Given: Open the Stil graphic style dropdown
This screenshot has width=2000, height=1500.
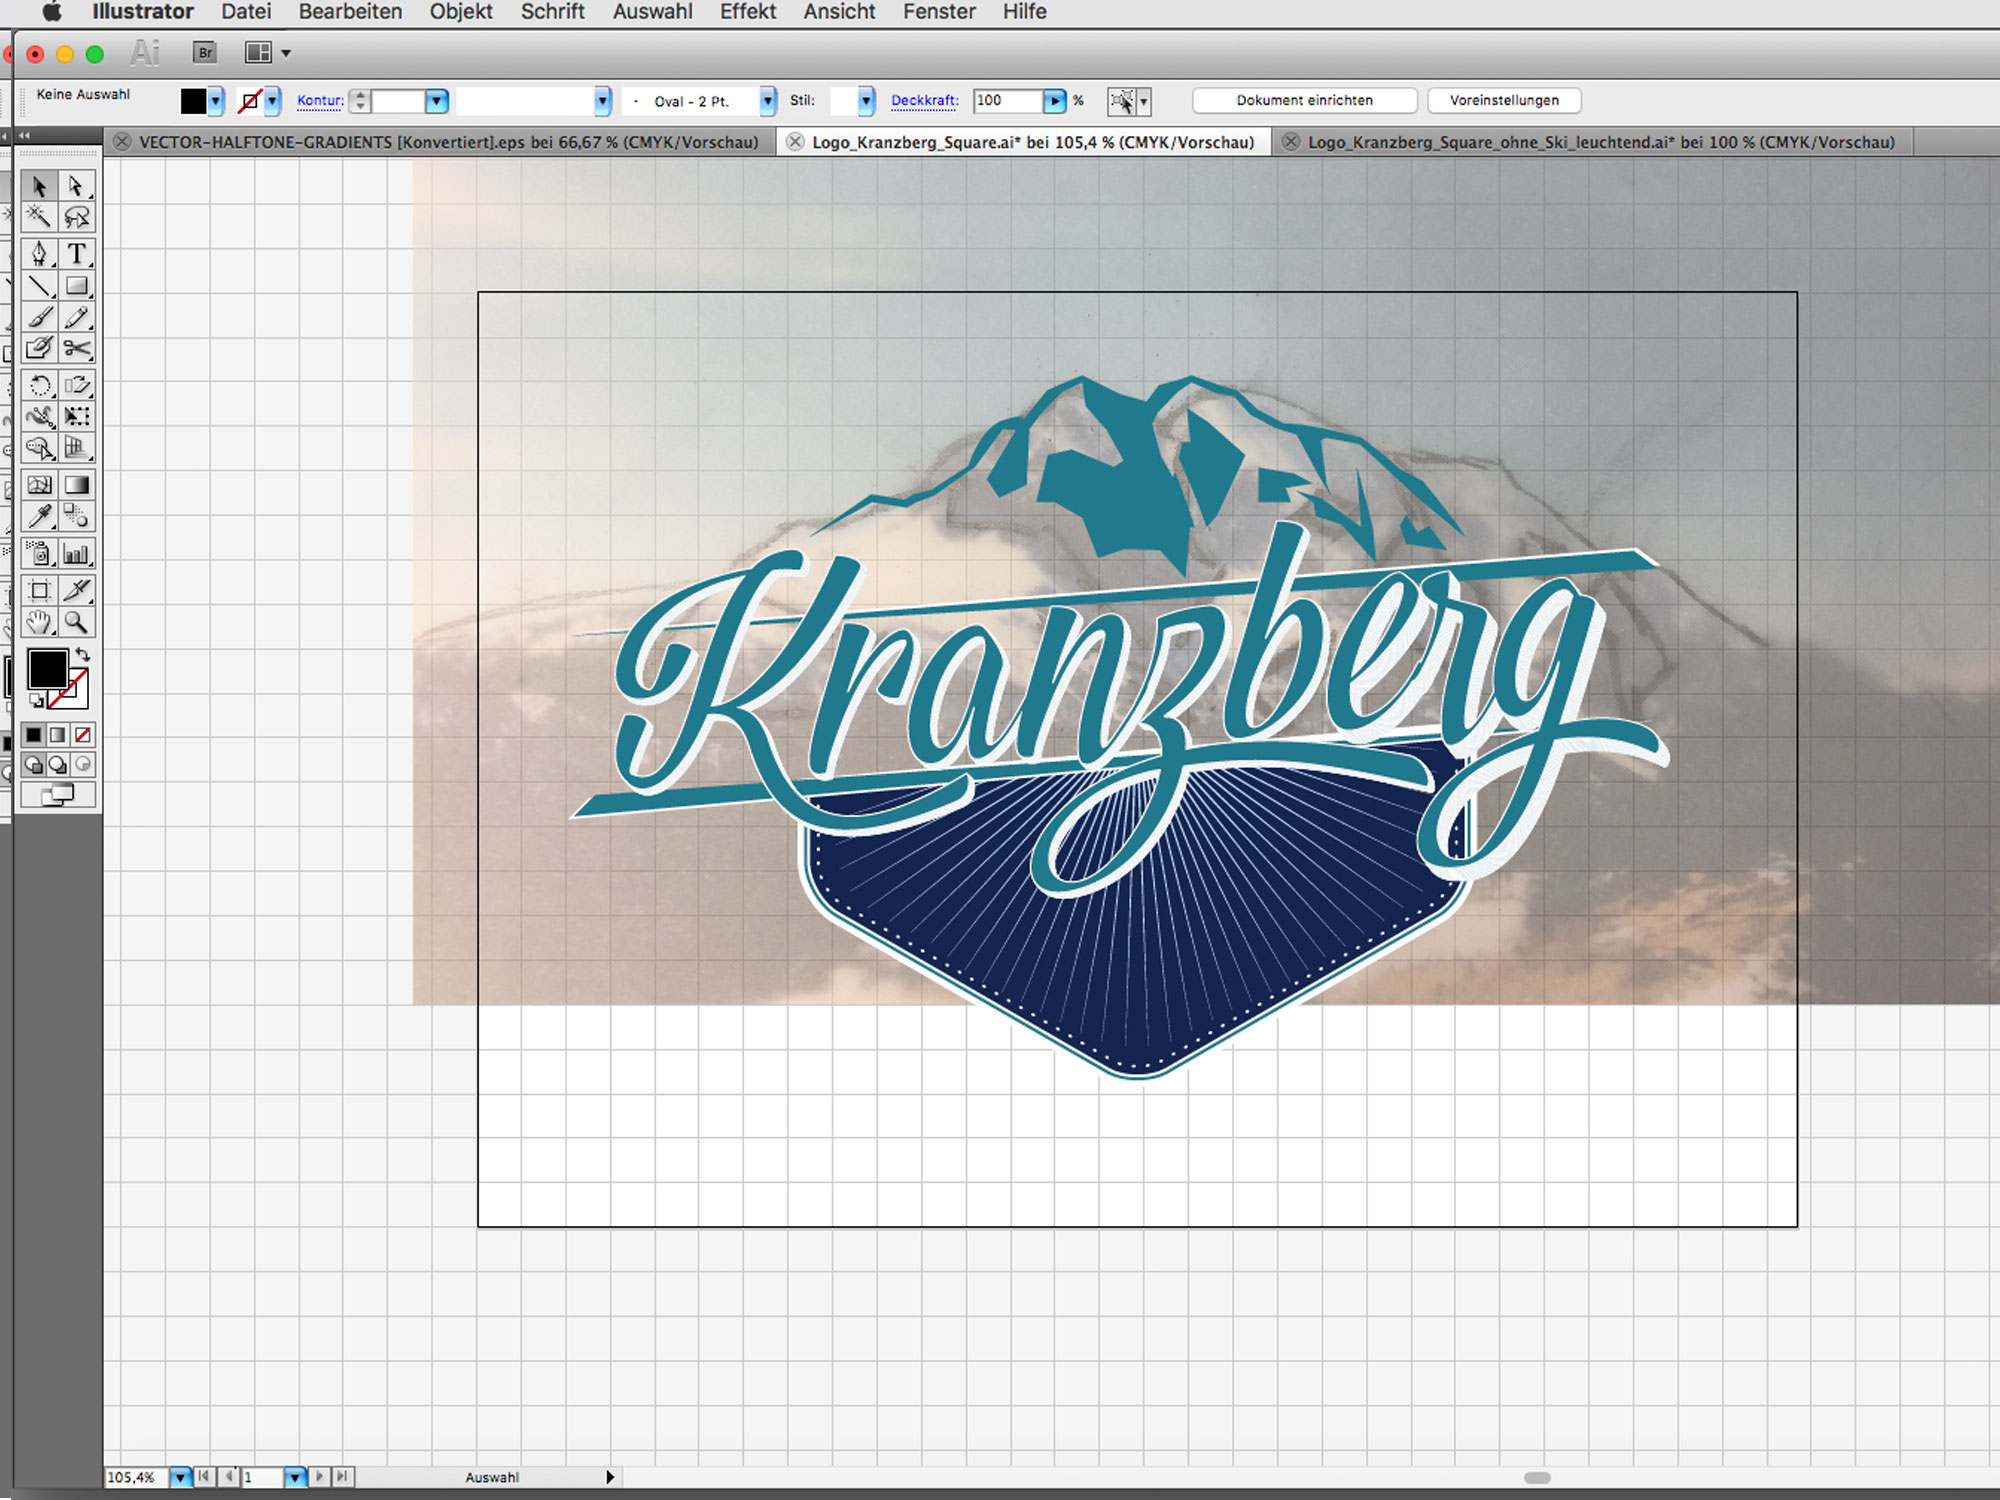Looking at the screenshot, I should click(866, 101).
